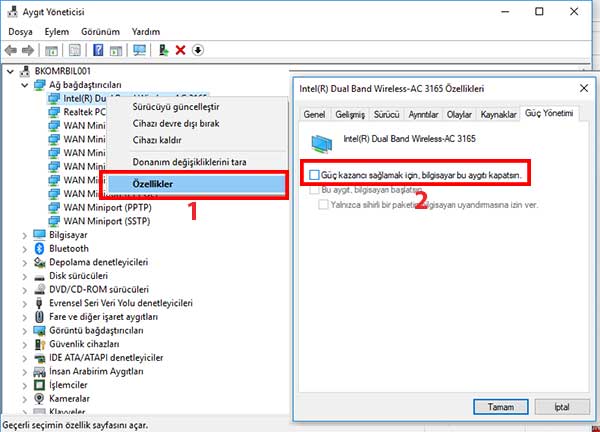Click the DVD/CD-ROM sürücüleri disc icon

coord(39,290)
